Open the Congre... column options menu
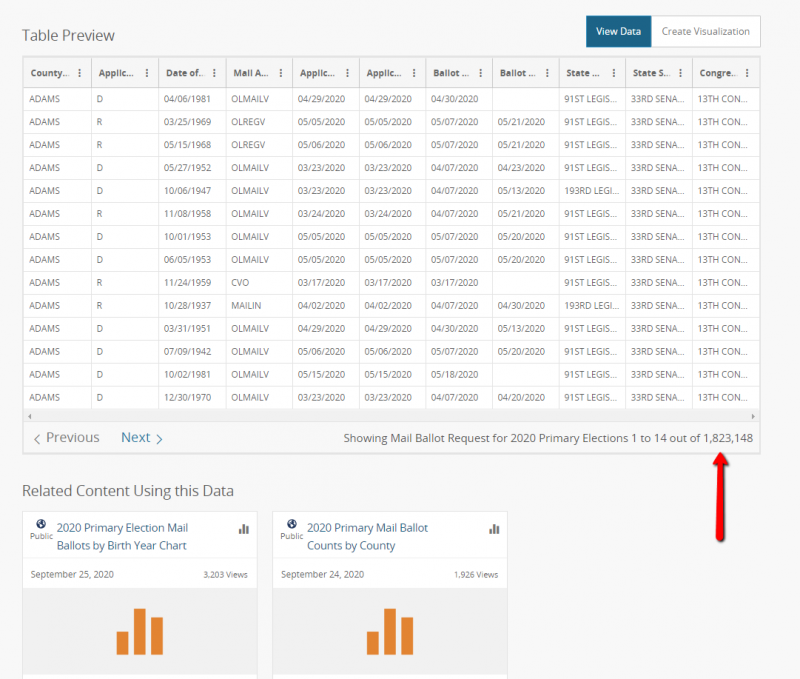The height and width of the screenshot is (679, 800). tap(747, 73)
